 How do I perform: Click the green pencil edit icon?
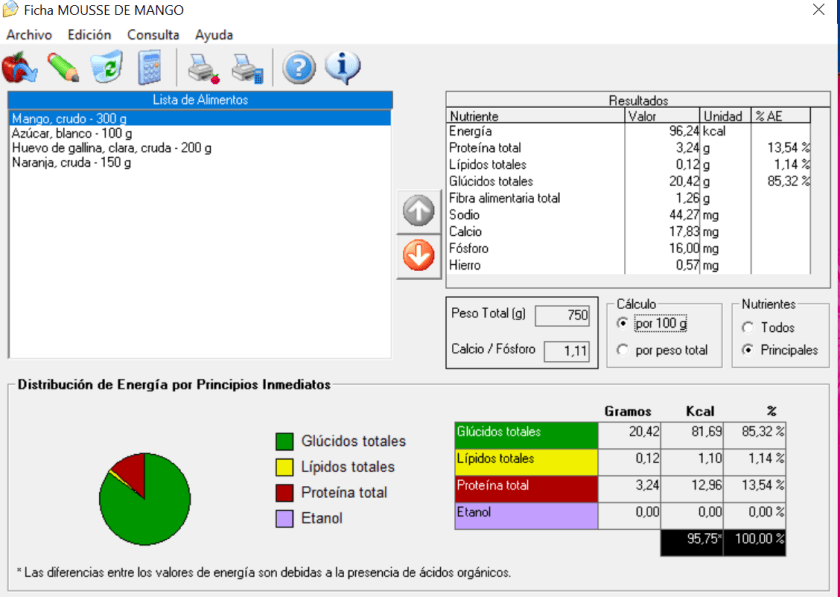pos(62,67)
